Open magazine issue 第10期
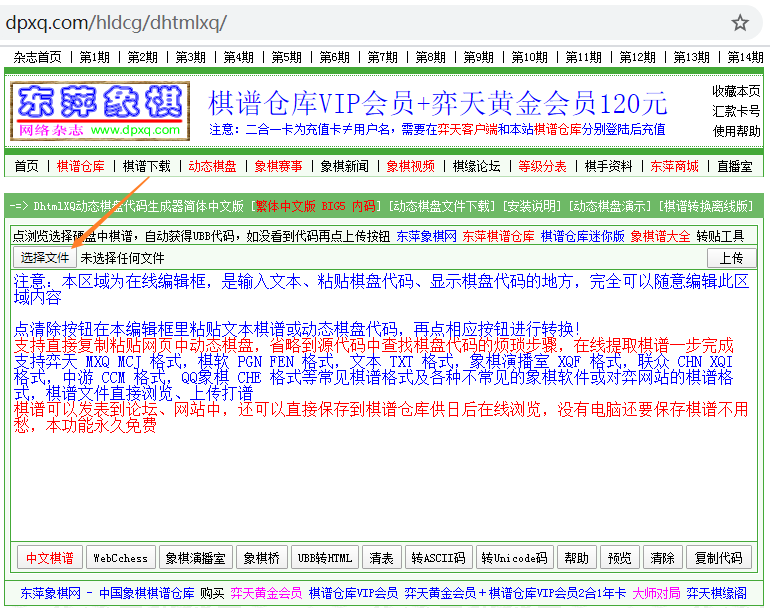Viewport: 770px width, 612px height. (x=529, y=57)
